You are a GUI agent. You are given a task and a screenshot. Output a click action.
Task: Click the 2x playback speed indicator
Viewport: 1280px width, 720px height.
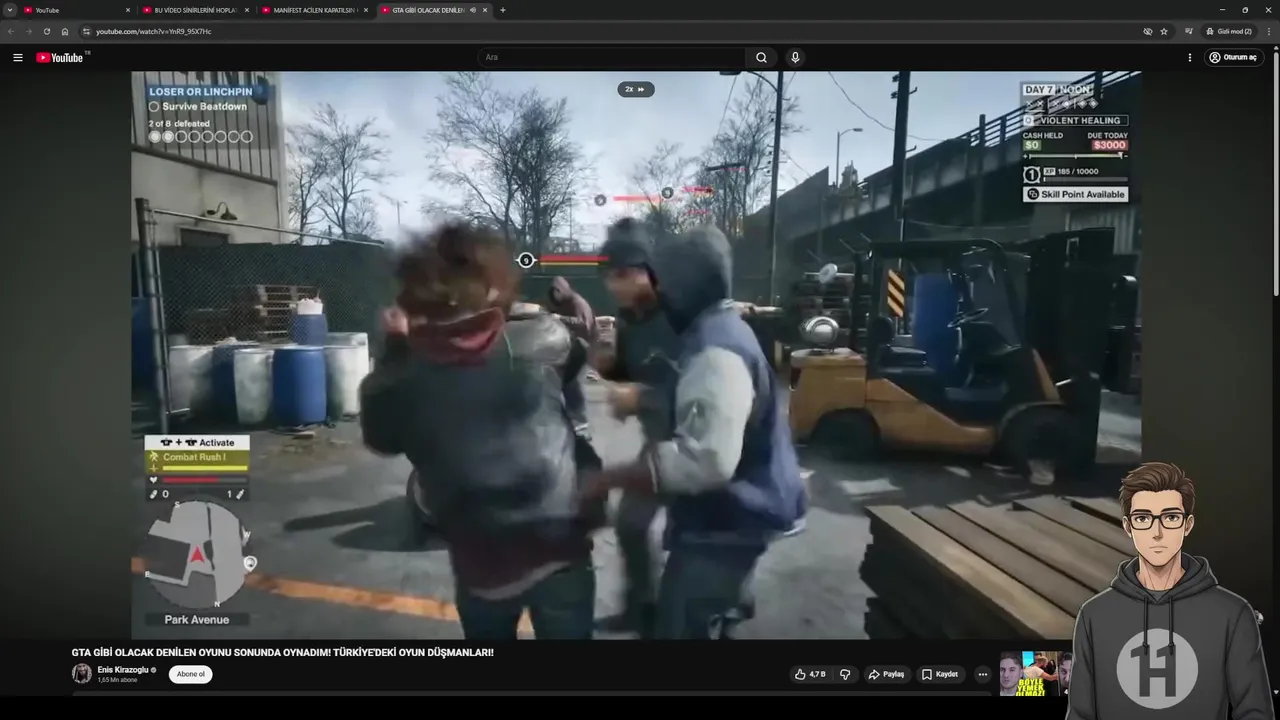(635, 89)
